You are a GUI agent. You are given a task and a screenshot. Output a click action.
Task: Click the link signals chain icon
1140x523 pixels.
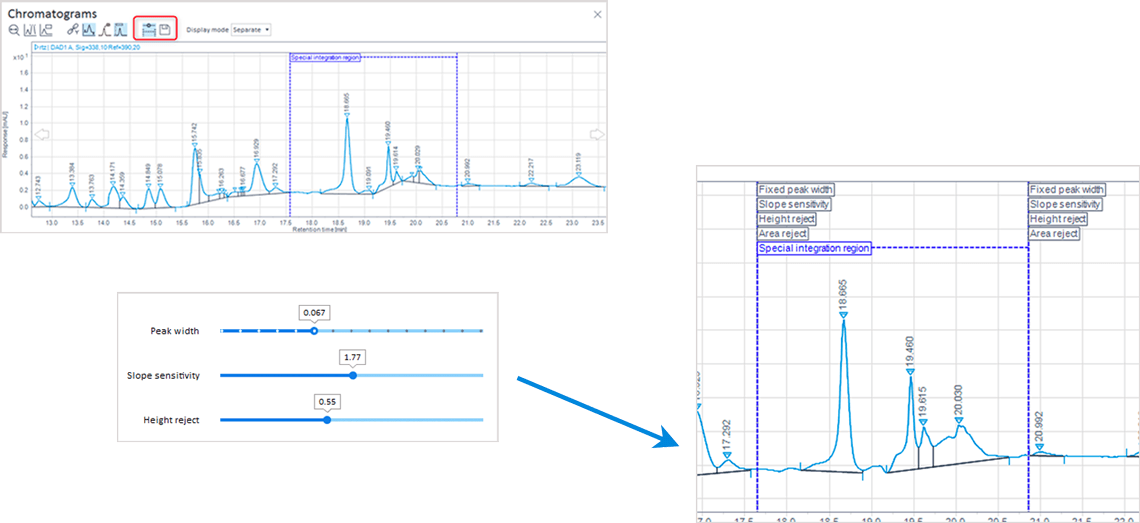pos(73,30)
